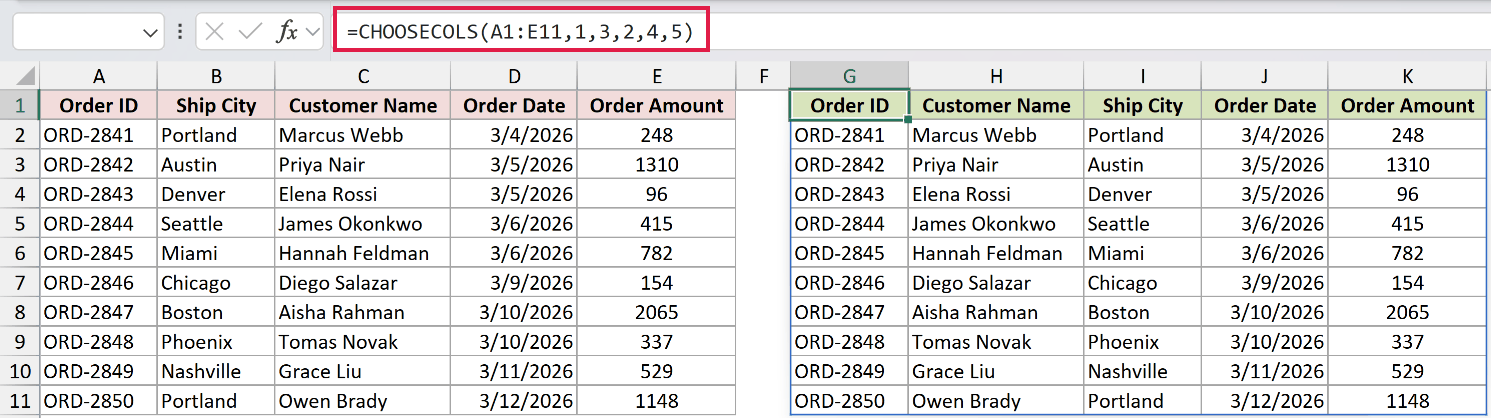Select column E header
The image size is (1491, 418).
[x=657, y=76]
